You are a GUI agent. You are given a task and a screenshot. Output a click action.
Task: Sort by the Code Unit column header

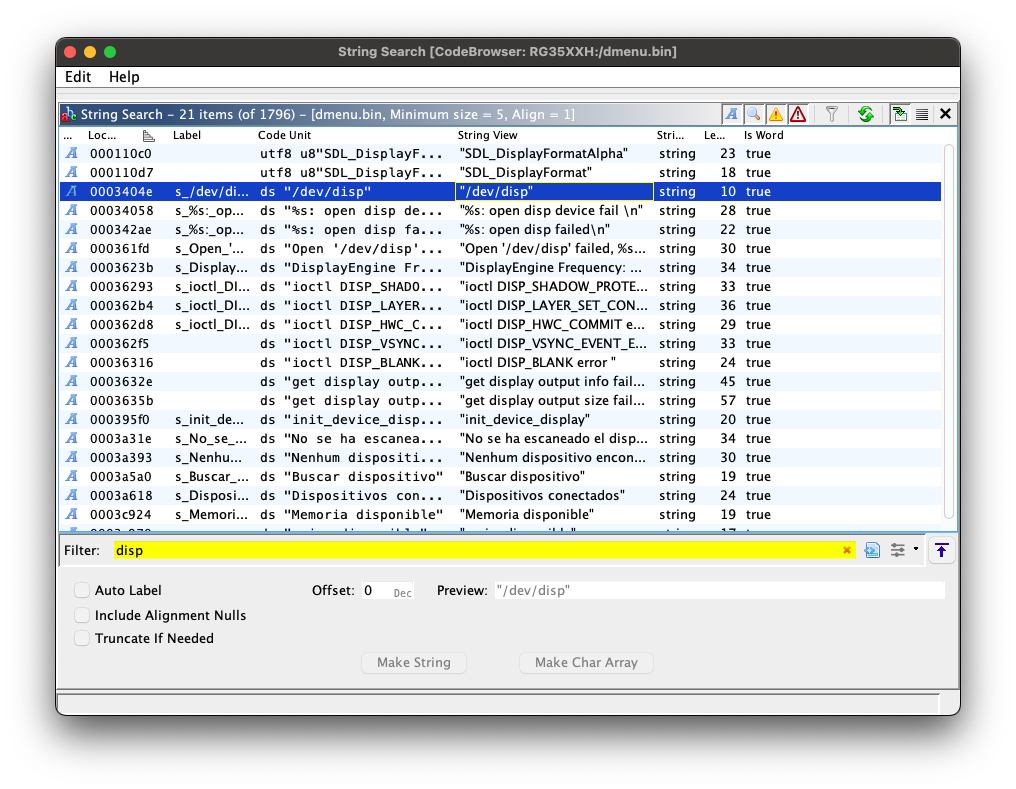coord(284,135)
